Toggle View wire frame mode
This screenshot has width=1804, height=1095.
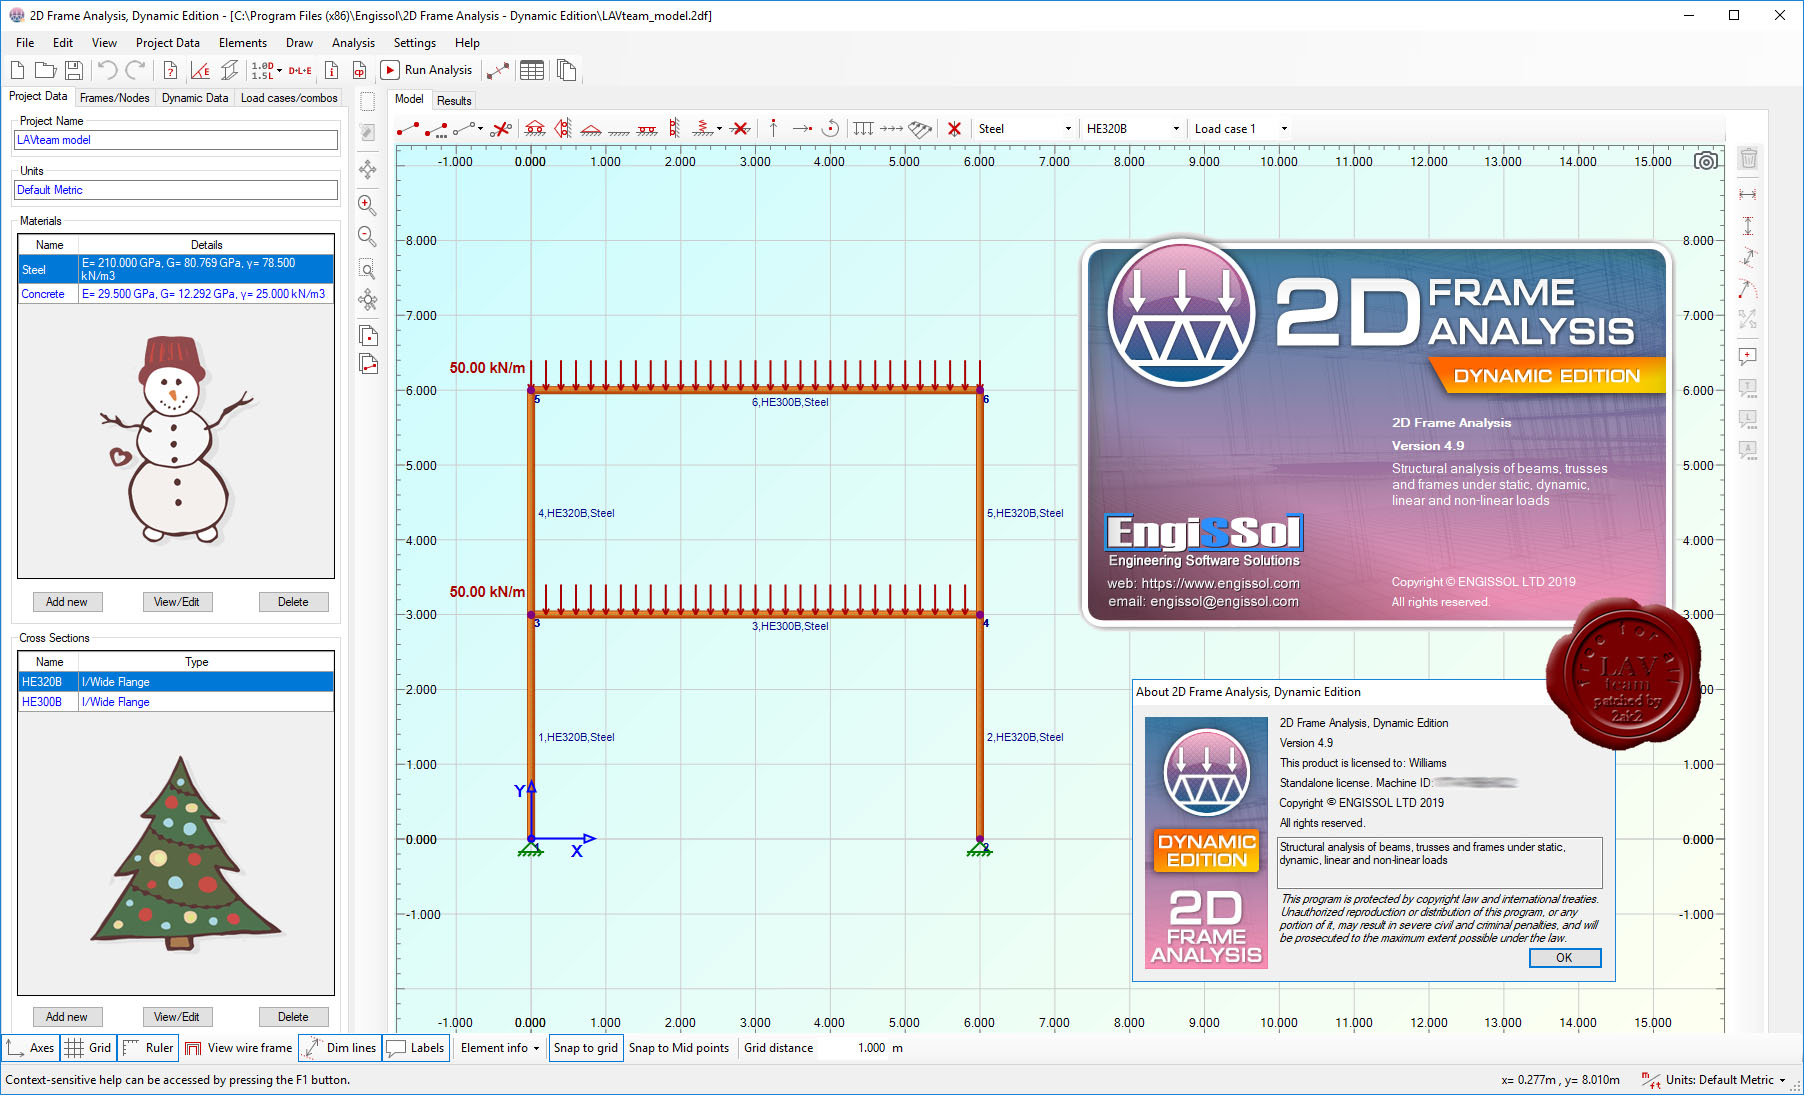239,1048
